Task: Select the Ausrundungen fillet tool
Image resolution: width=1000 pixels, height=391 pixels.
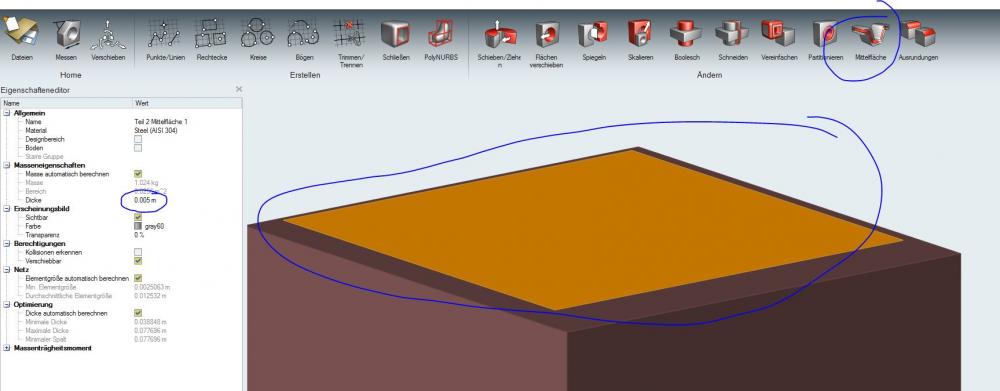Action: (918, 34)
